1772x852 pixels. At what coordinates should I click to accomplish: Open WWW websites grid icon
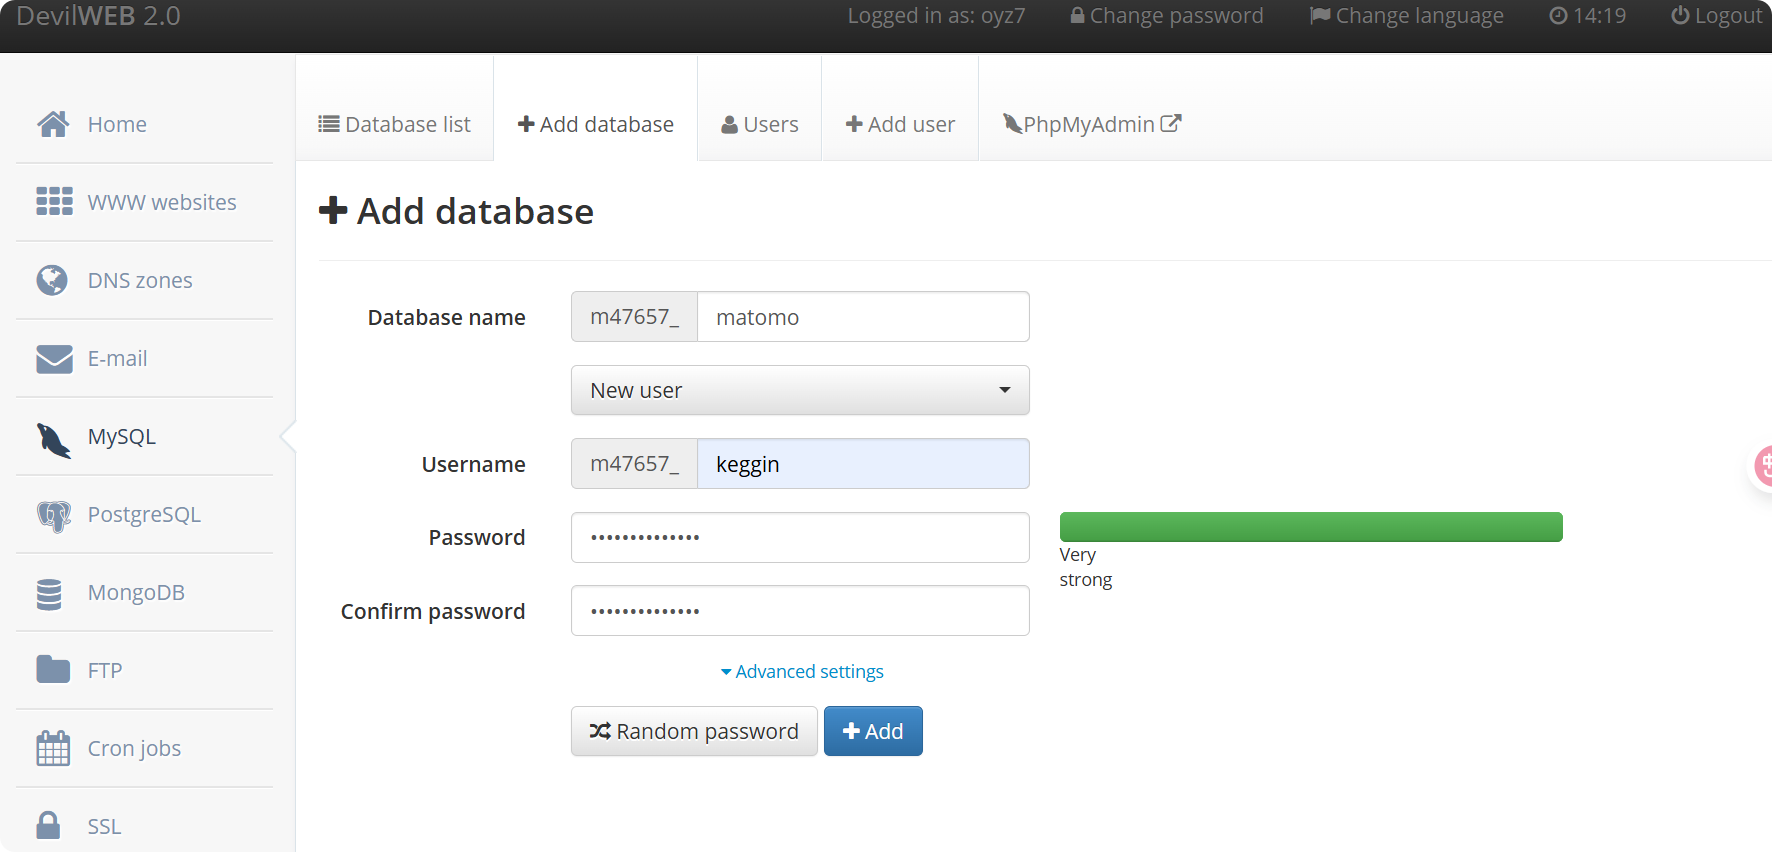coord(54,202)
